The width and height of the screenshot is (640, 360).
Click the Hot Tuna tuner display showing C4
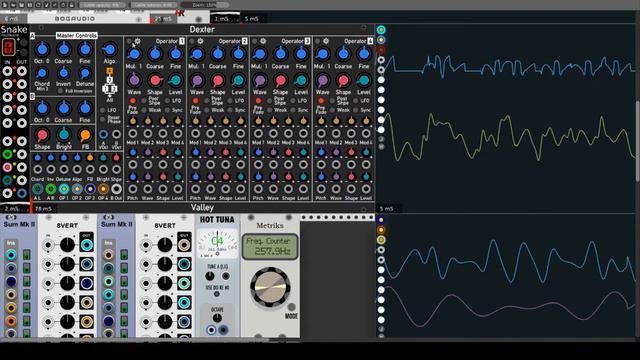coord(217,244)
